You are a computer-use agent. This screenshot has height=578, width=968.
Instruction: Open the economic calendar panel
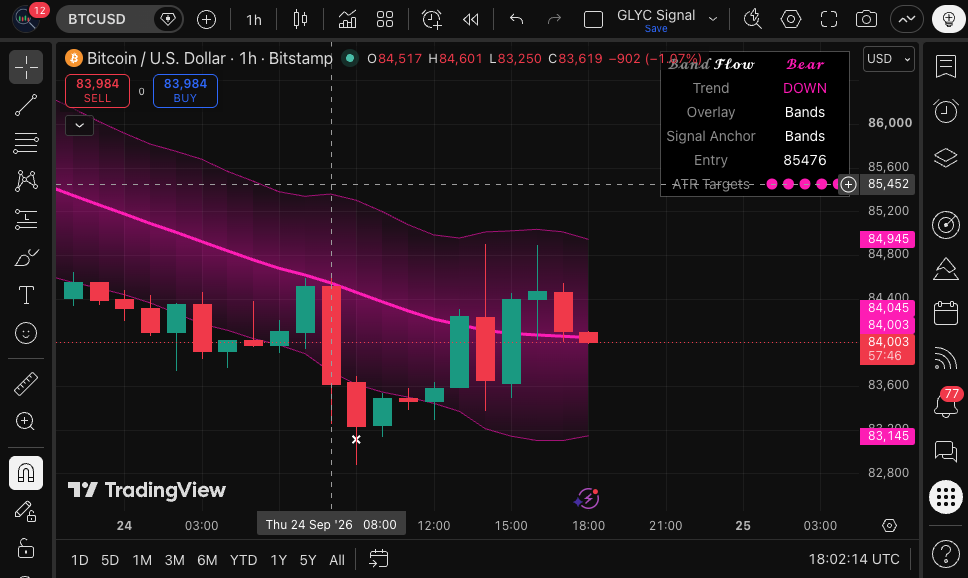click(x=946, y=313)
